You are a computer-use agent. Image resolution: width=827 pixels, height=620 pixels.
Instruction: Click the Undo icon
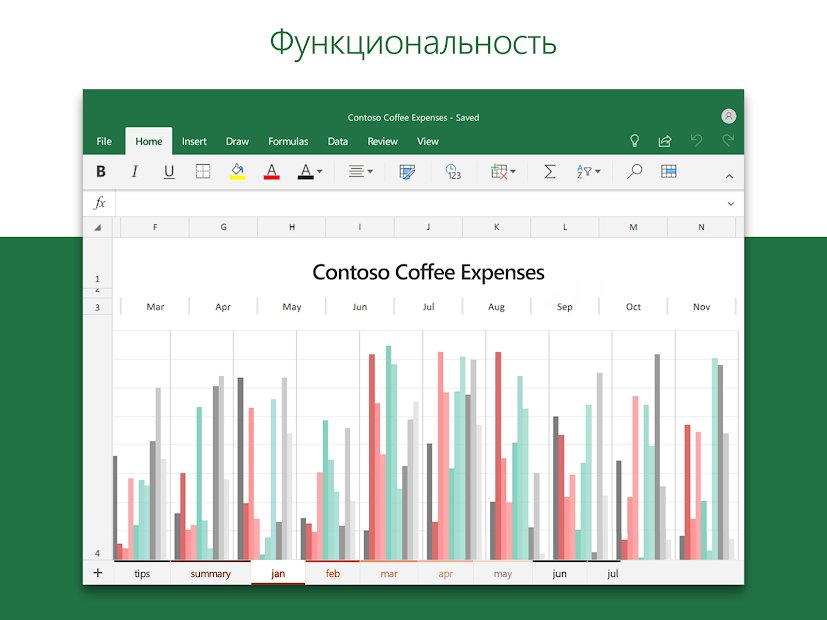pyautogui.click(x=698, y=141)
